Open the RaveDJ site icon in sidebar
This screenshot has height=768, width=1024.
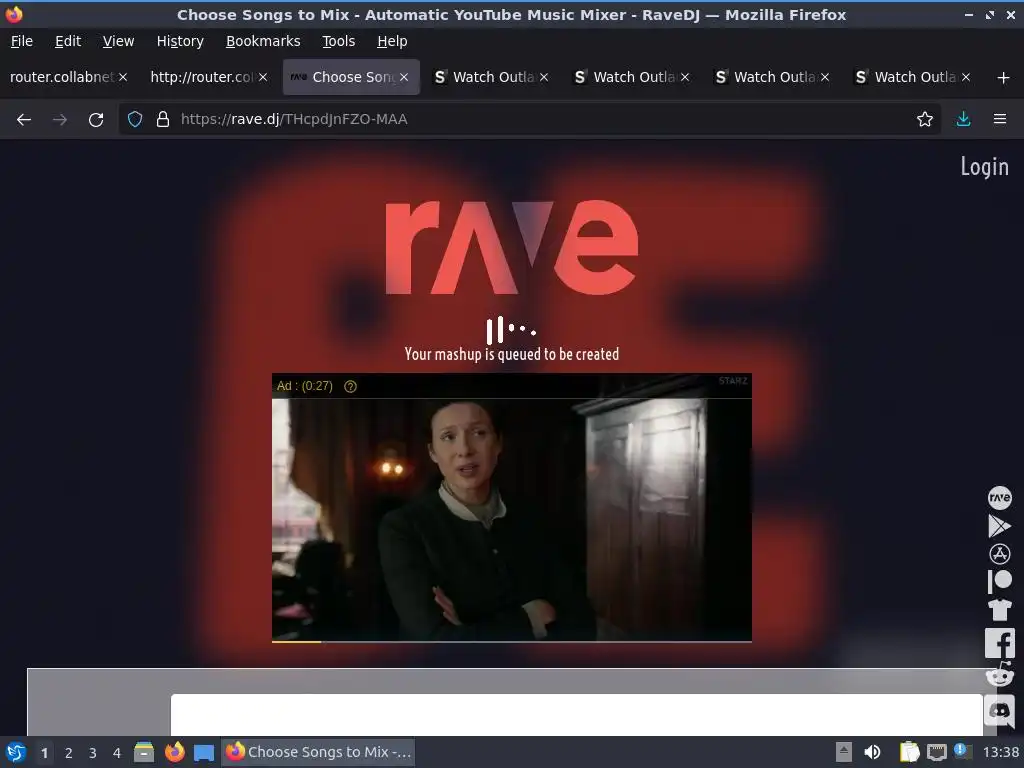coord(999,498)
